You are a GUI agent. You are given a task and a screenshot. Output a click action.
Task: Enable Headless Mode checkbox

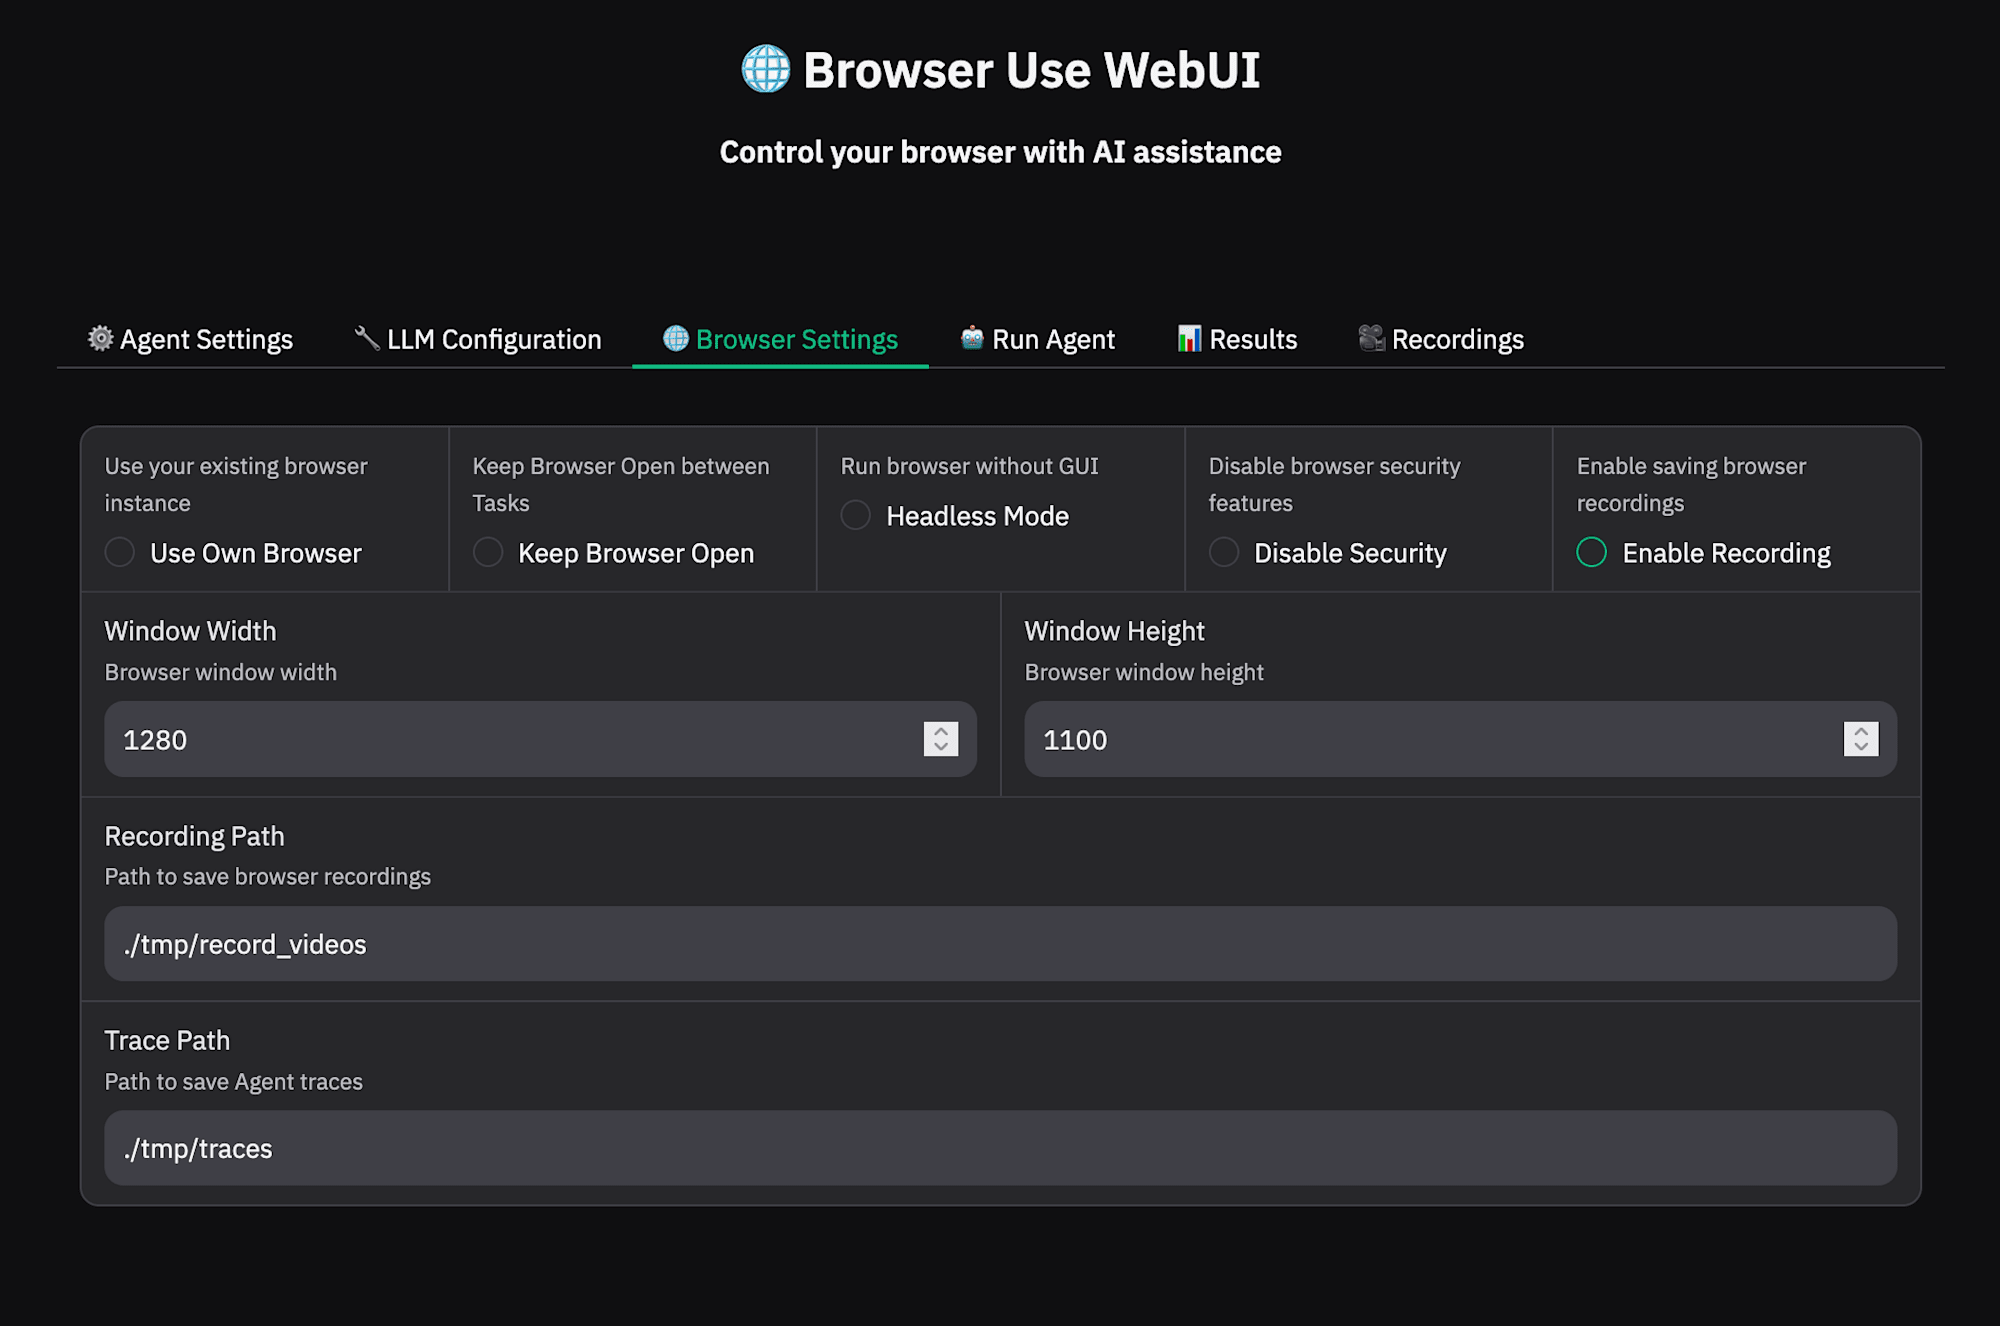pos(856,515)
